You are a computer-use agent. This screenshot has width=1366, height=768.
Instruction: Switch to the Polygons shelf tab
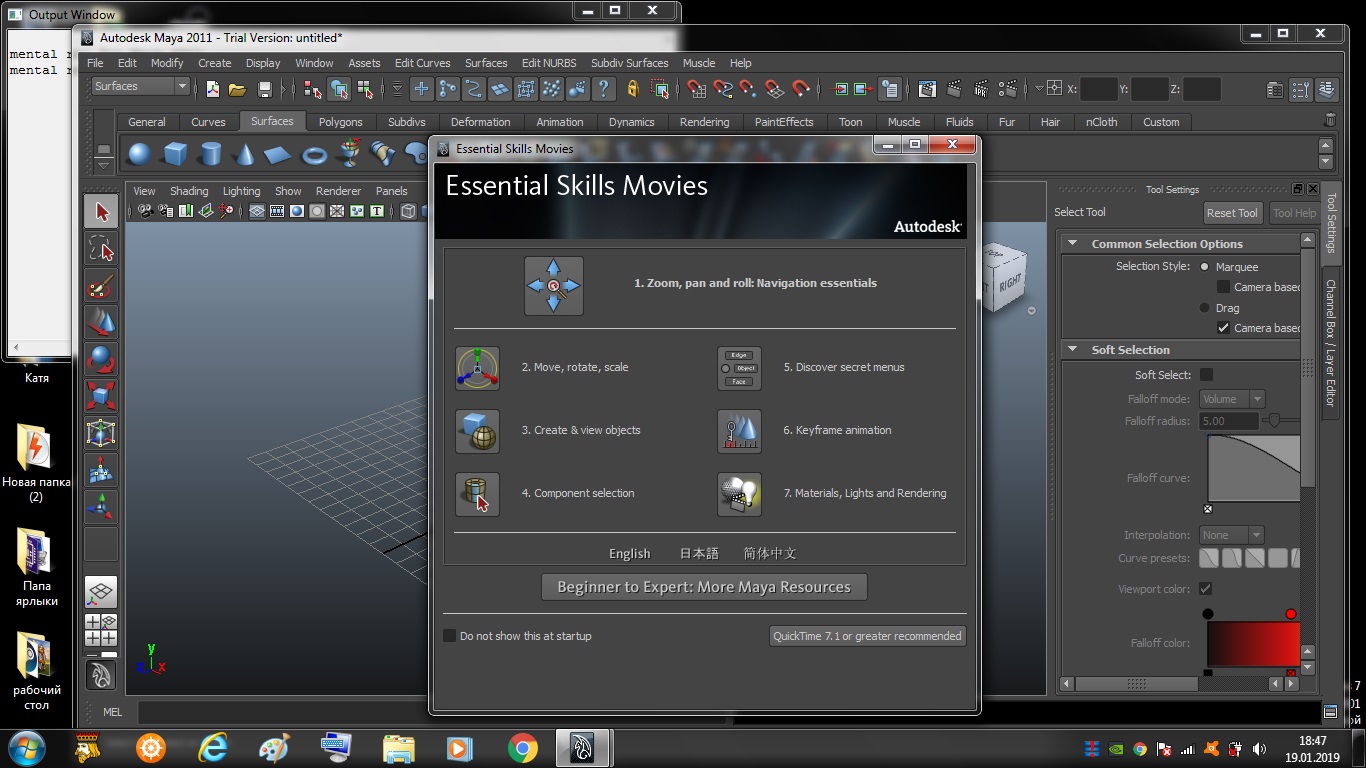(341, 122)
